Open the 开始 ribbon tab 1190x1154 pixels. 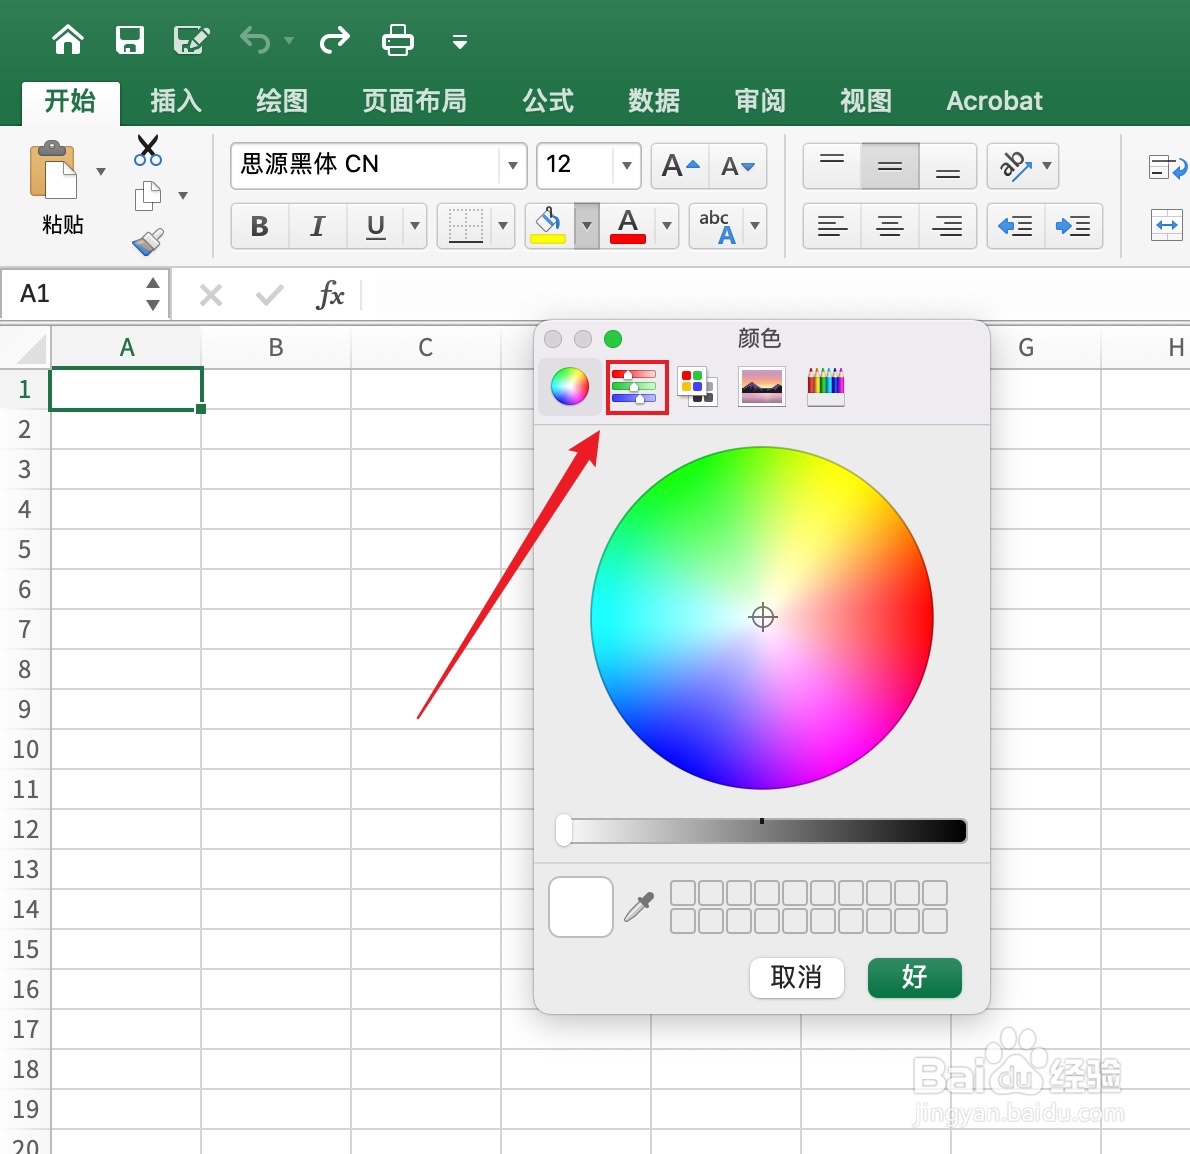[x=71, y=101]
